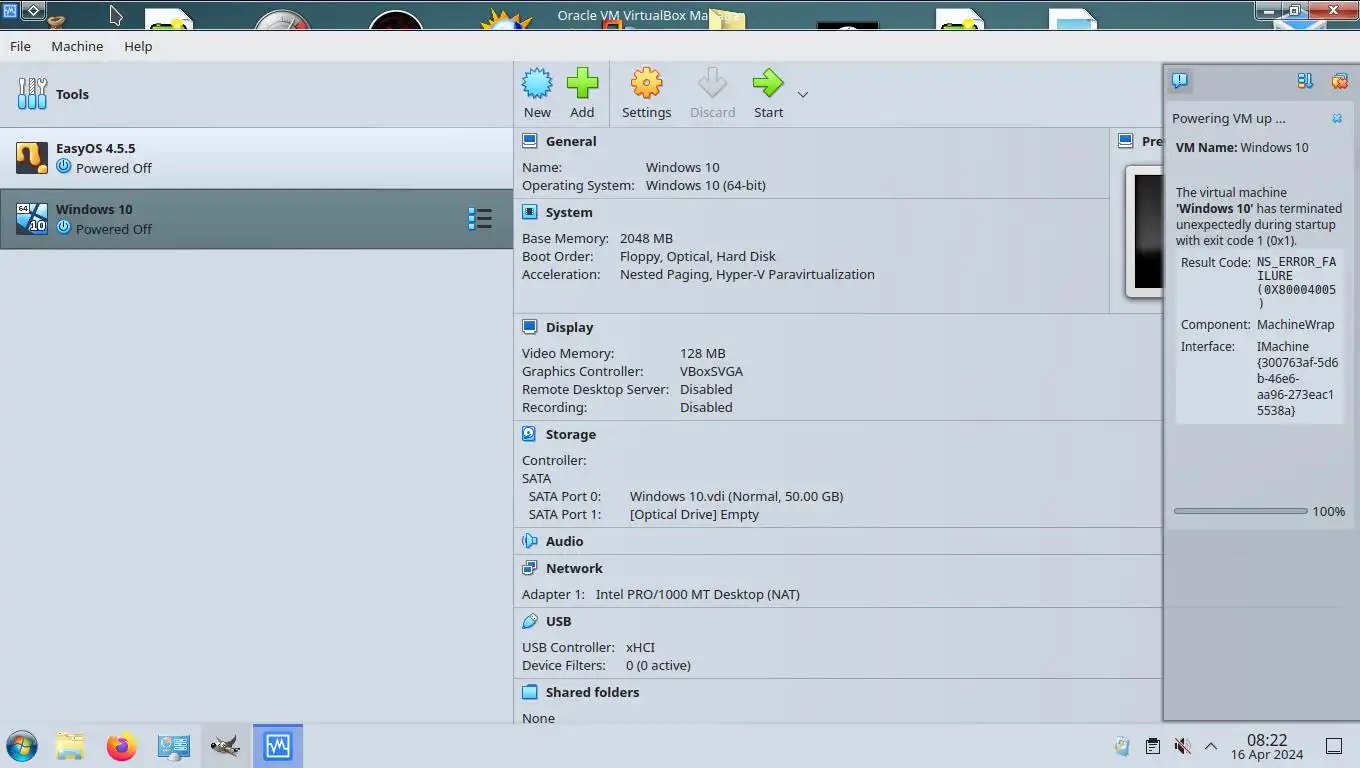Image resolution: width=1360 pixels, height=768 pixels.
Task: Click the Shared folders section icon
Action: tap(529, 692)
